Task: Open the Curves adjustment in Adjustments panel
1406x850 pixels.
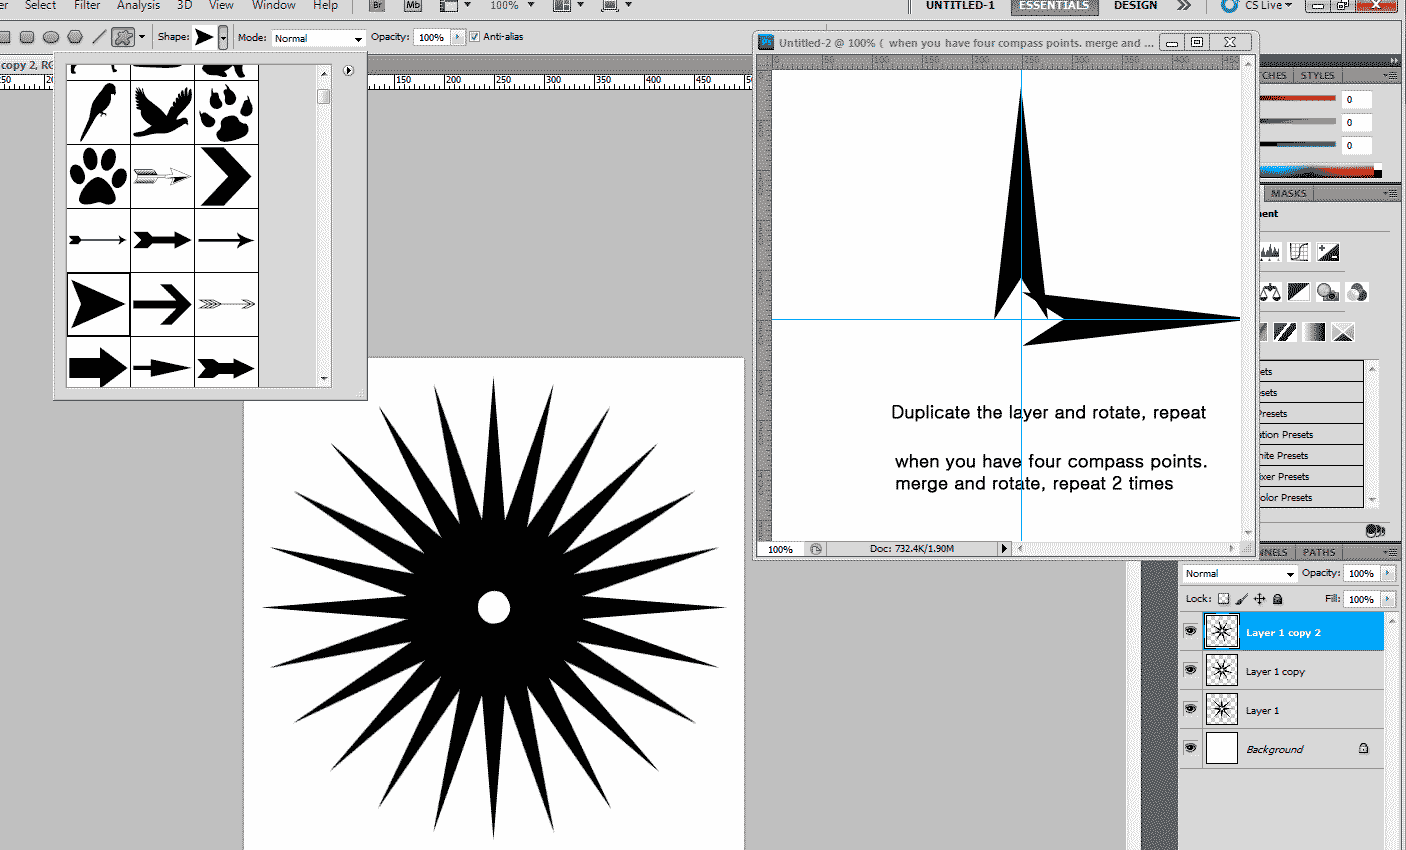Action: coord(1298,251)
